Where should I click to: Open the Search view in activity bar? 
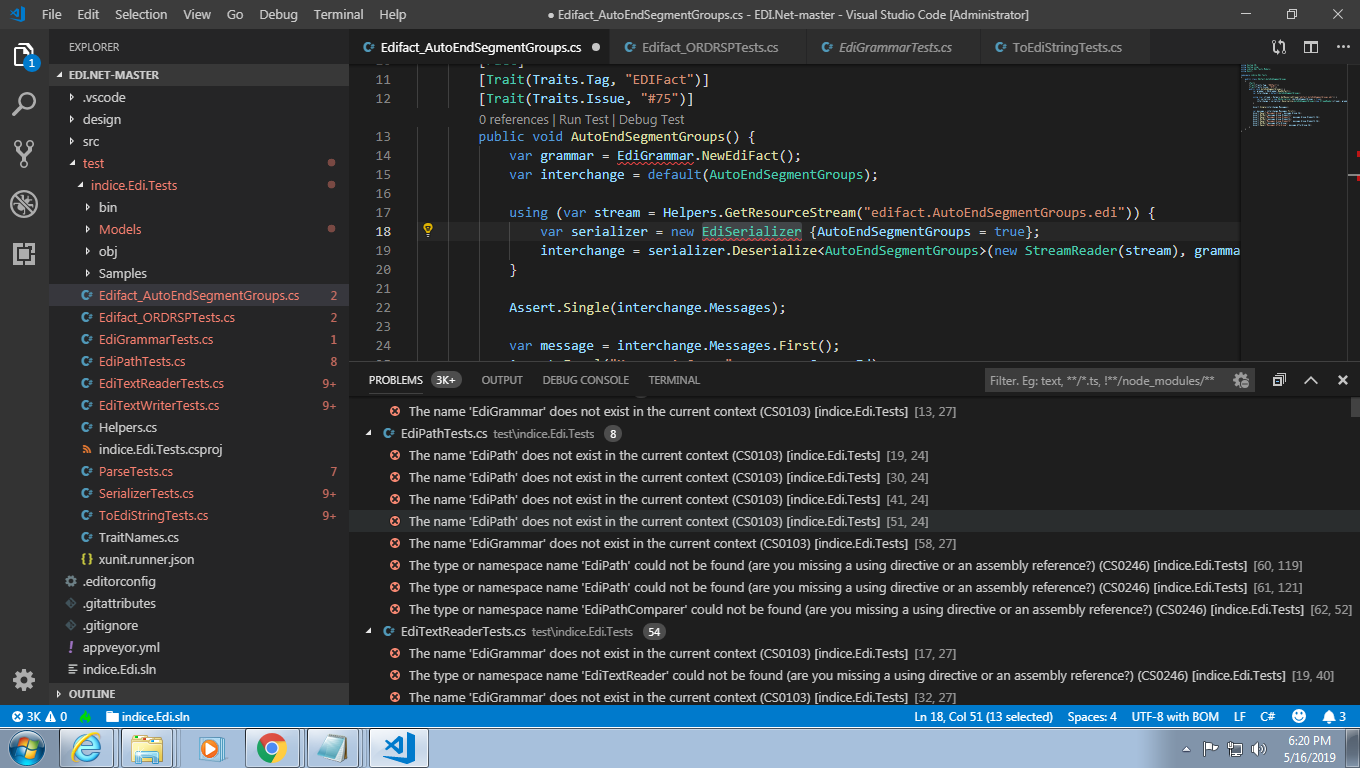tap(24, 104)
